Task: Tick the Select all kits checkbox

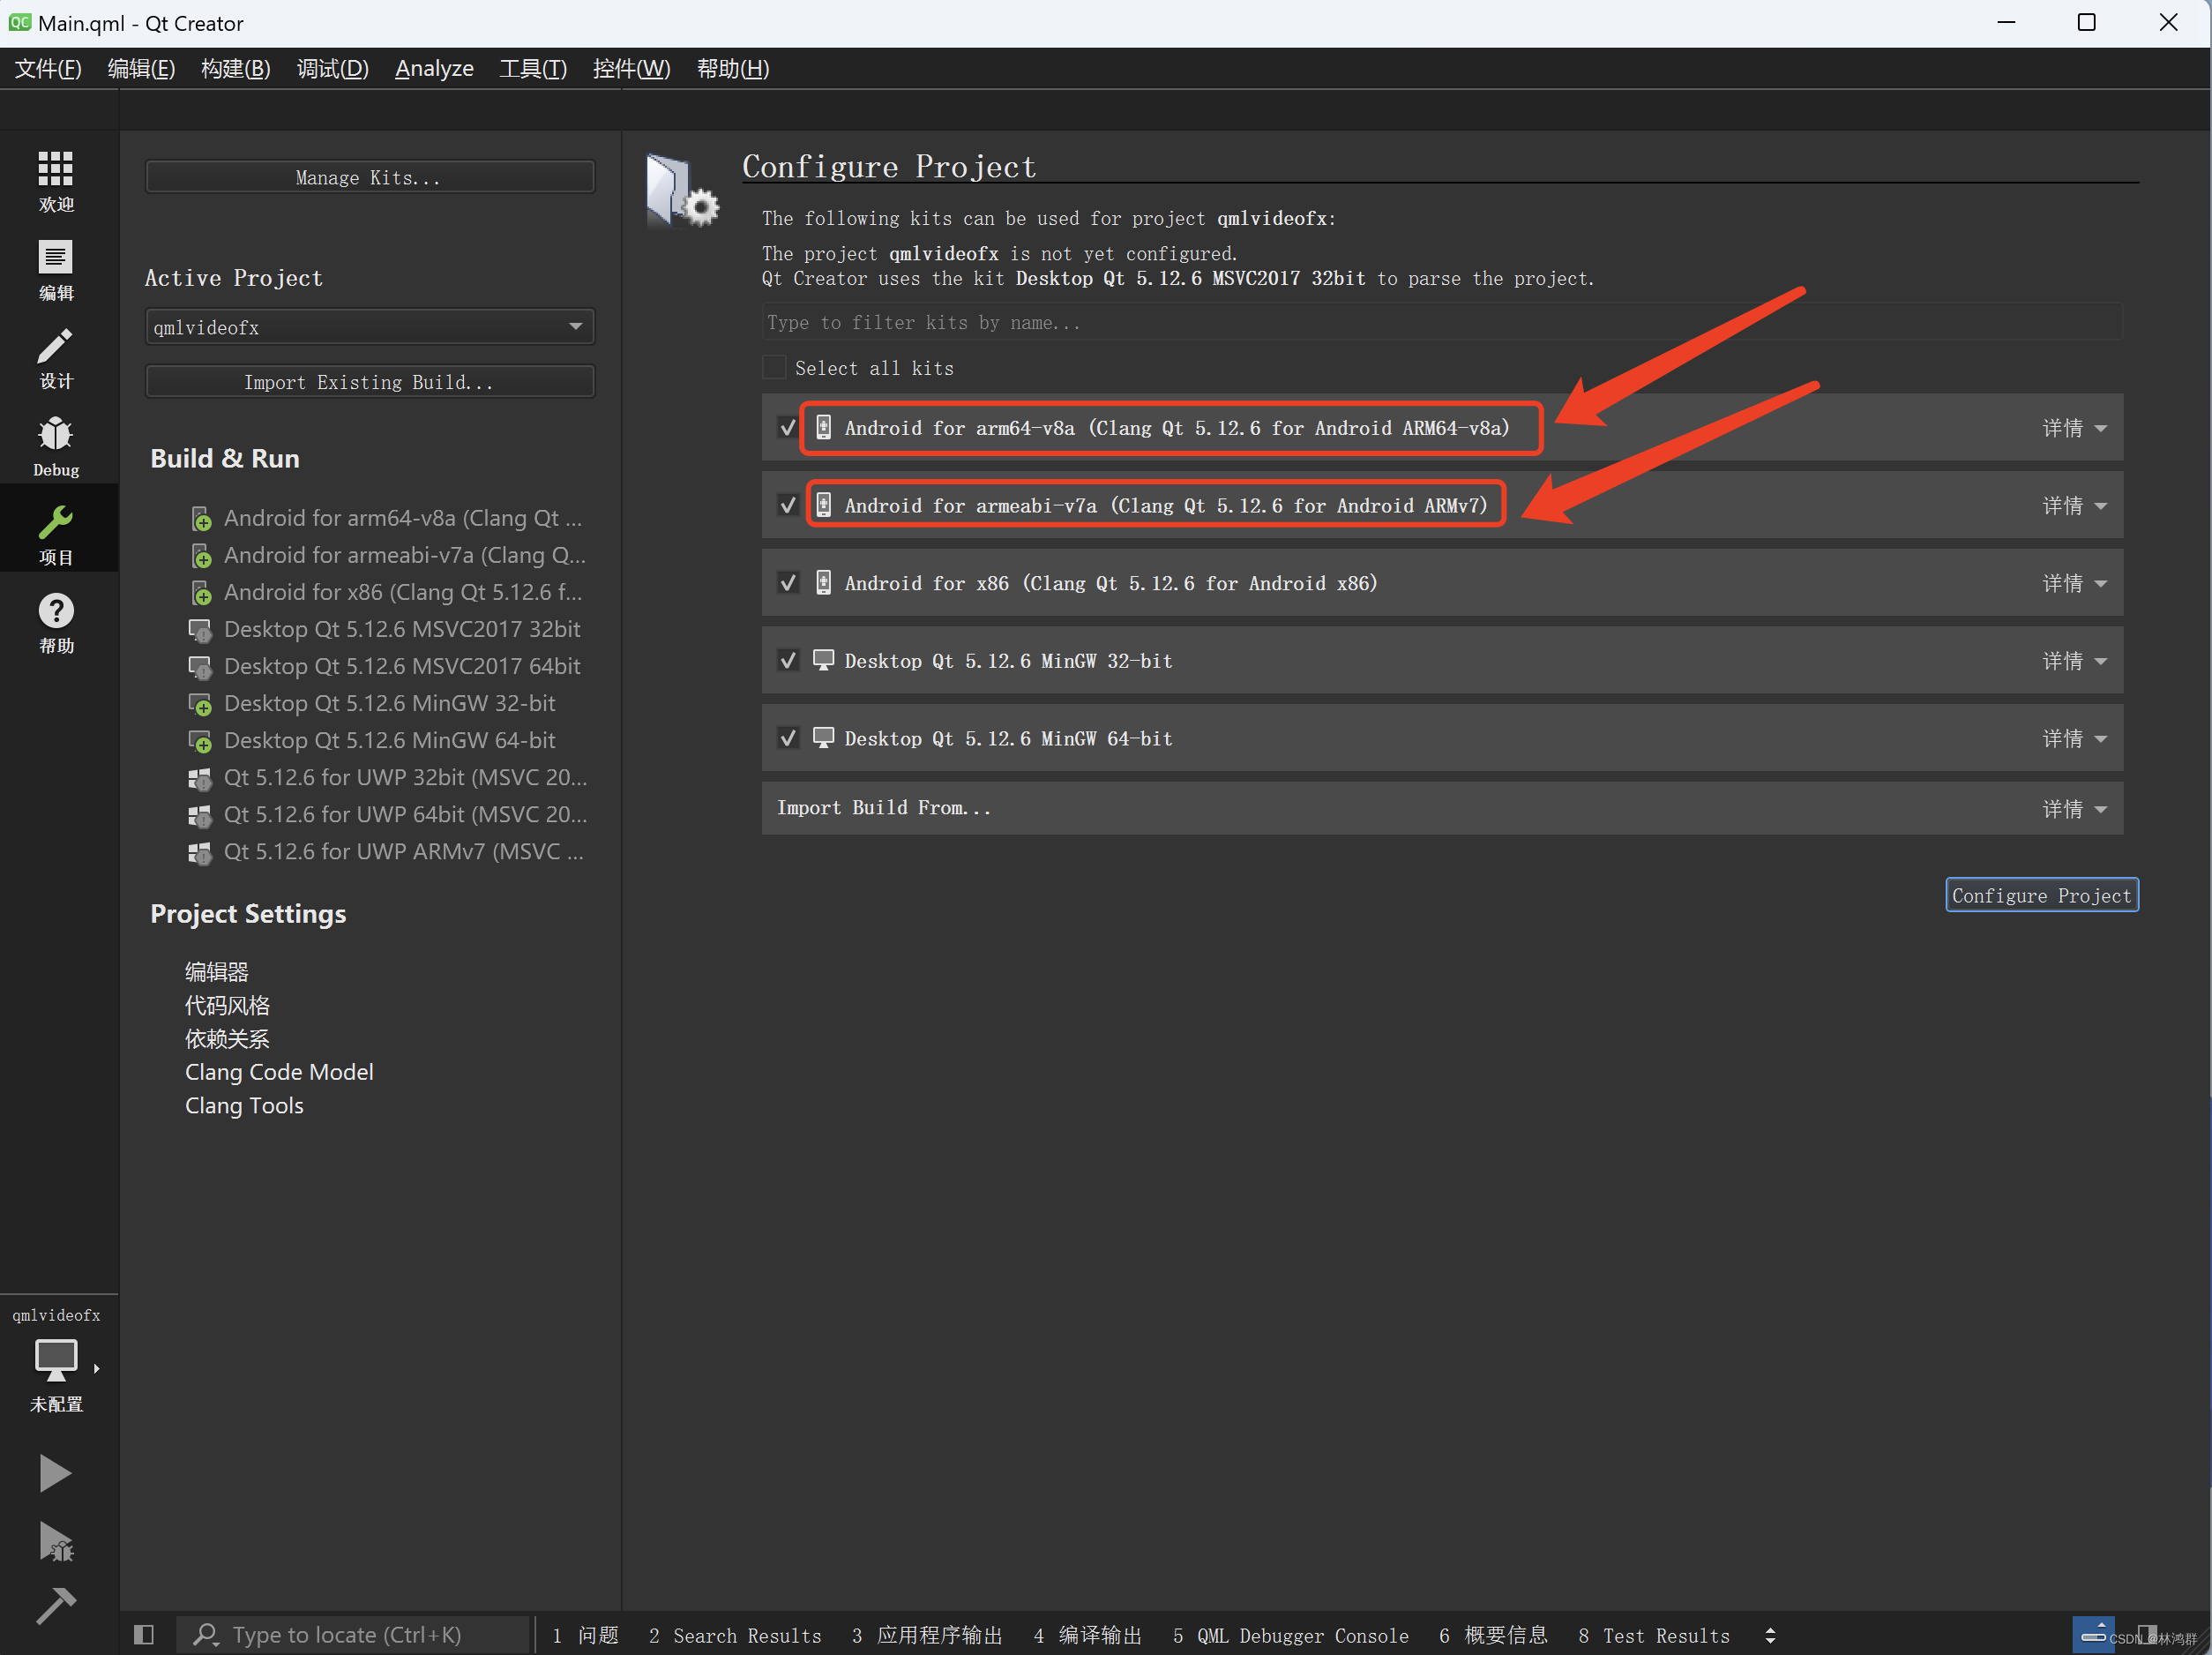Action: coord(774,367)
